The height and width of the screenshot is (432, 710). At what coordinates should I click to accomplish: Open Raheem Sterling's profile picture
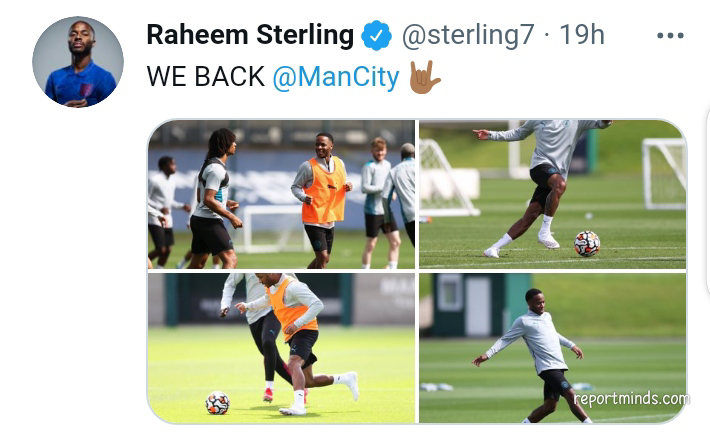click(78, 62)
